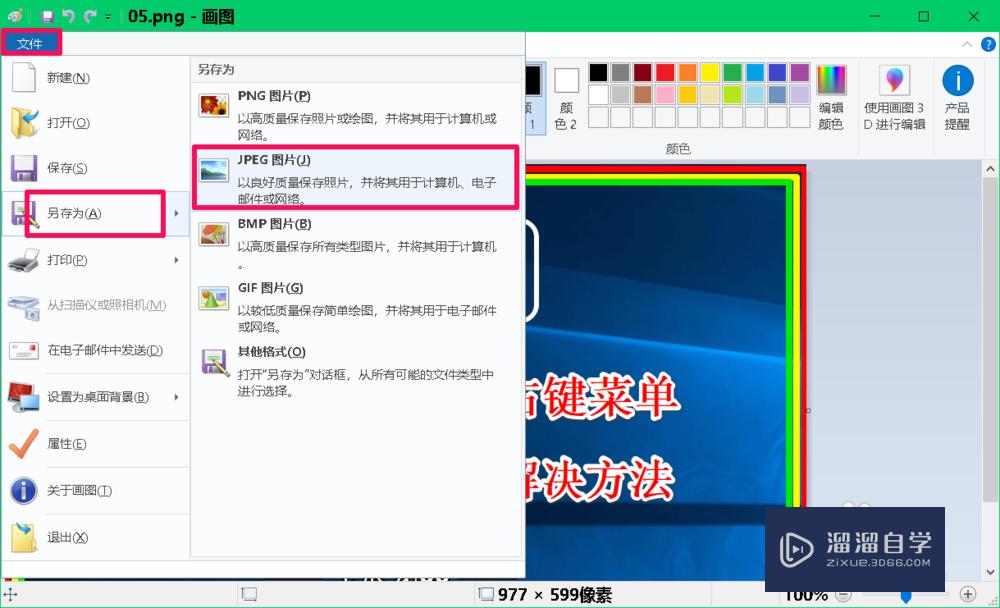Expand the Print submenu arrow

coord(177,260)
